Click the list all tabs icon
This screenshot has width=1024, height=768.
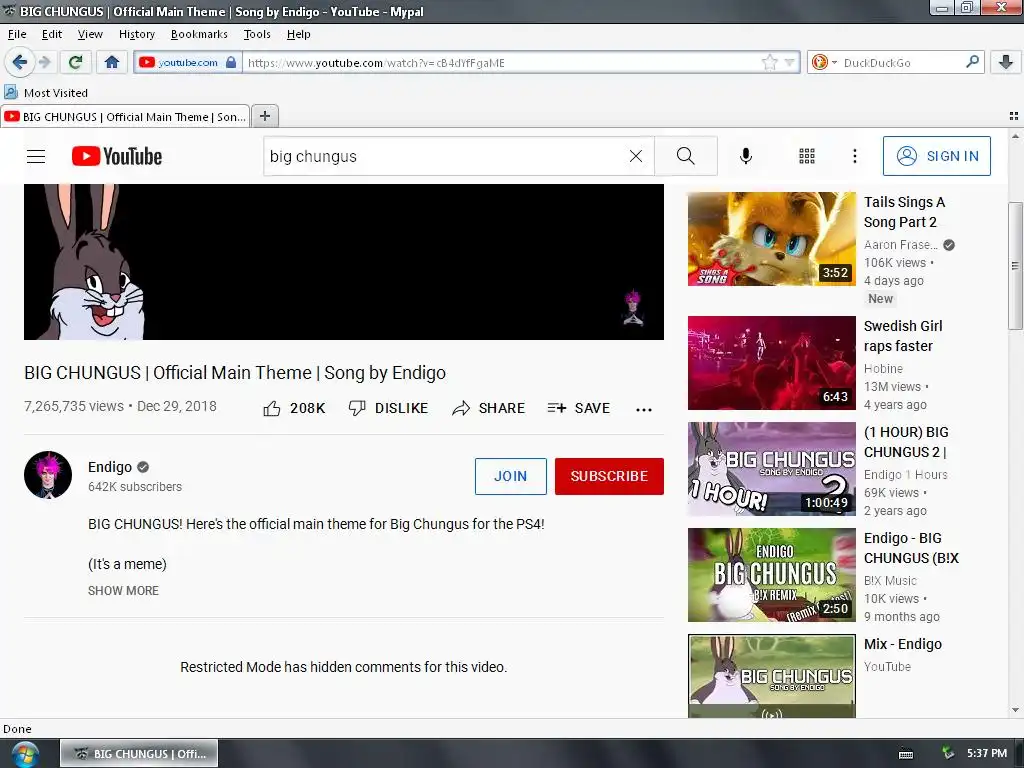1014,116
